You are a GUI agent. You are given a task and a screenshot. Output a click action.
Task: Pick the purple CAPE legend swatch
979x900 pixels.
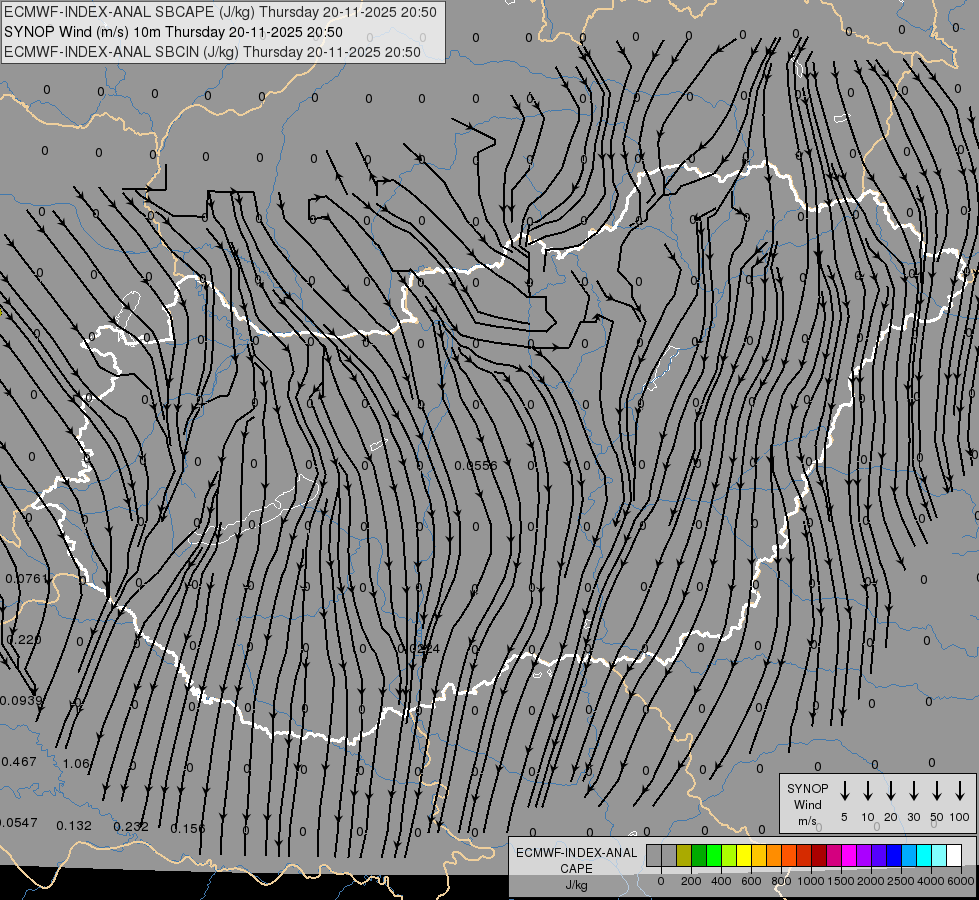863,855
